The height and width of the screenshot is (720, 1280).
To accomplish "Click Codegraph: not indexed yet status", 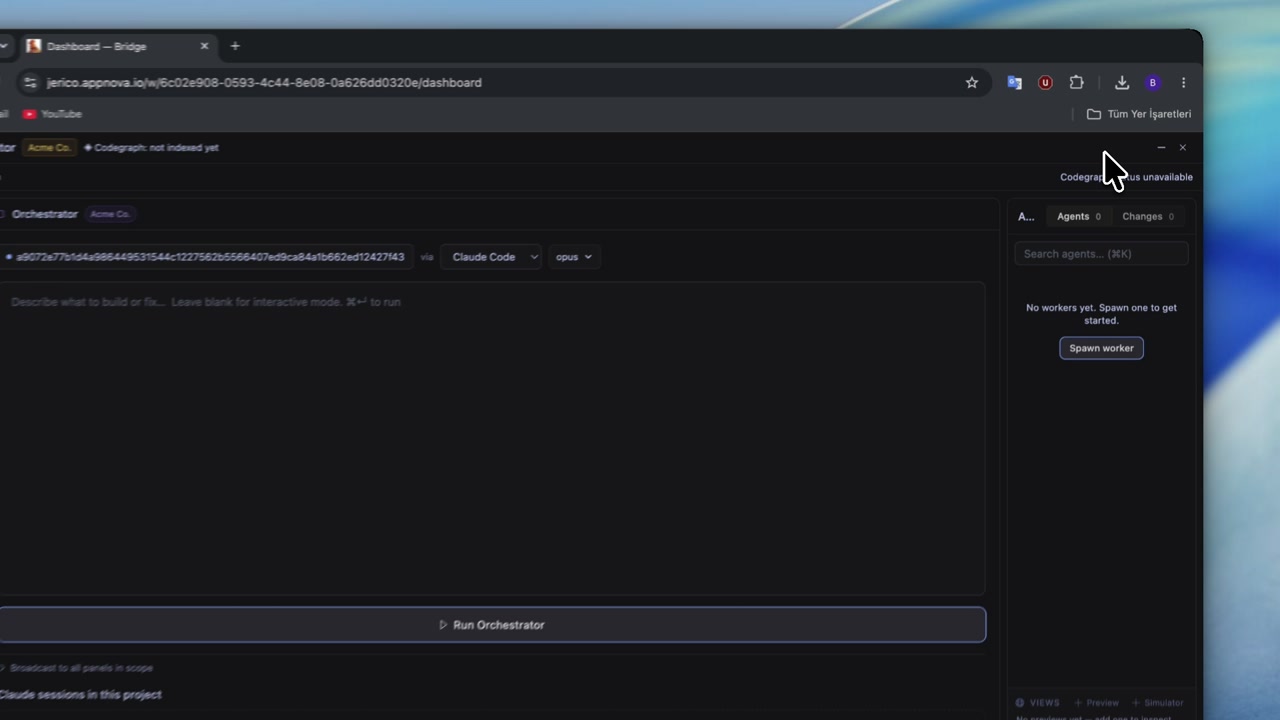I will 151,147.
